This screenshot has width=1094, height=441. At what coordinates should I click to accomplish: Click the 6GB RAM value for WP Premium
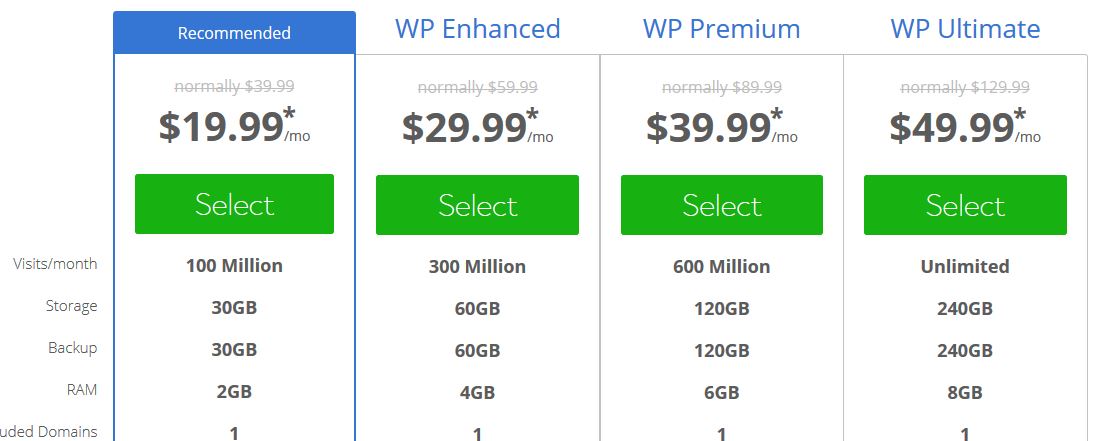point(721,392)
